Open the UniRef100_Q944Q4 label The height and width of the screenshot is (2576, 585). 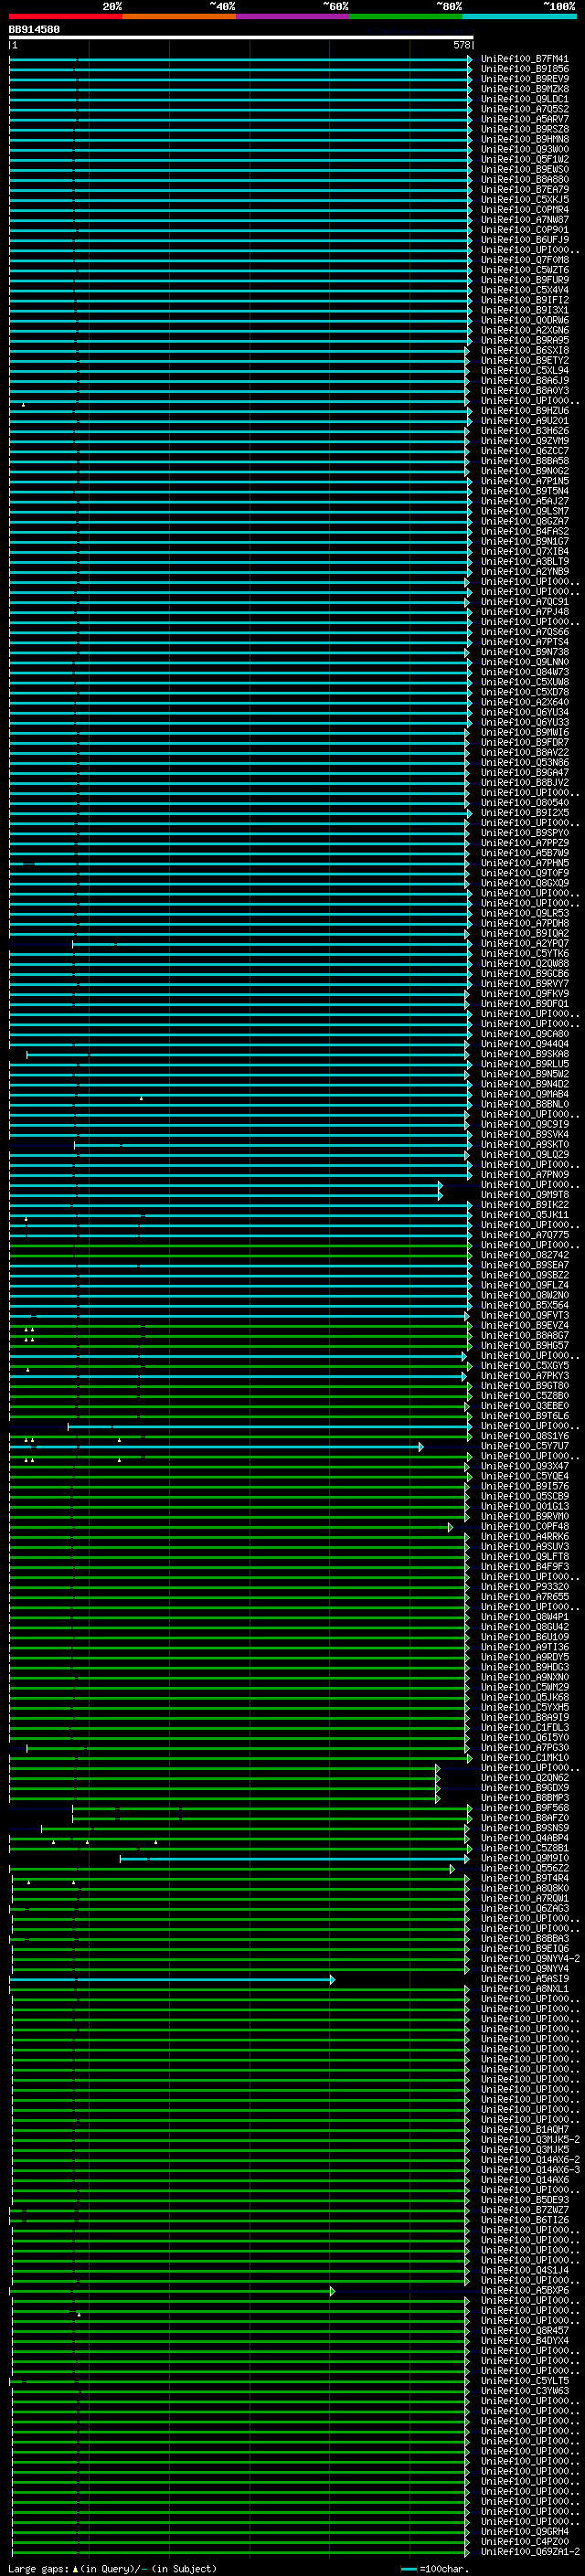pos(524,1044)
